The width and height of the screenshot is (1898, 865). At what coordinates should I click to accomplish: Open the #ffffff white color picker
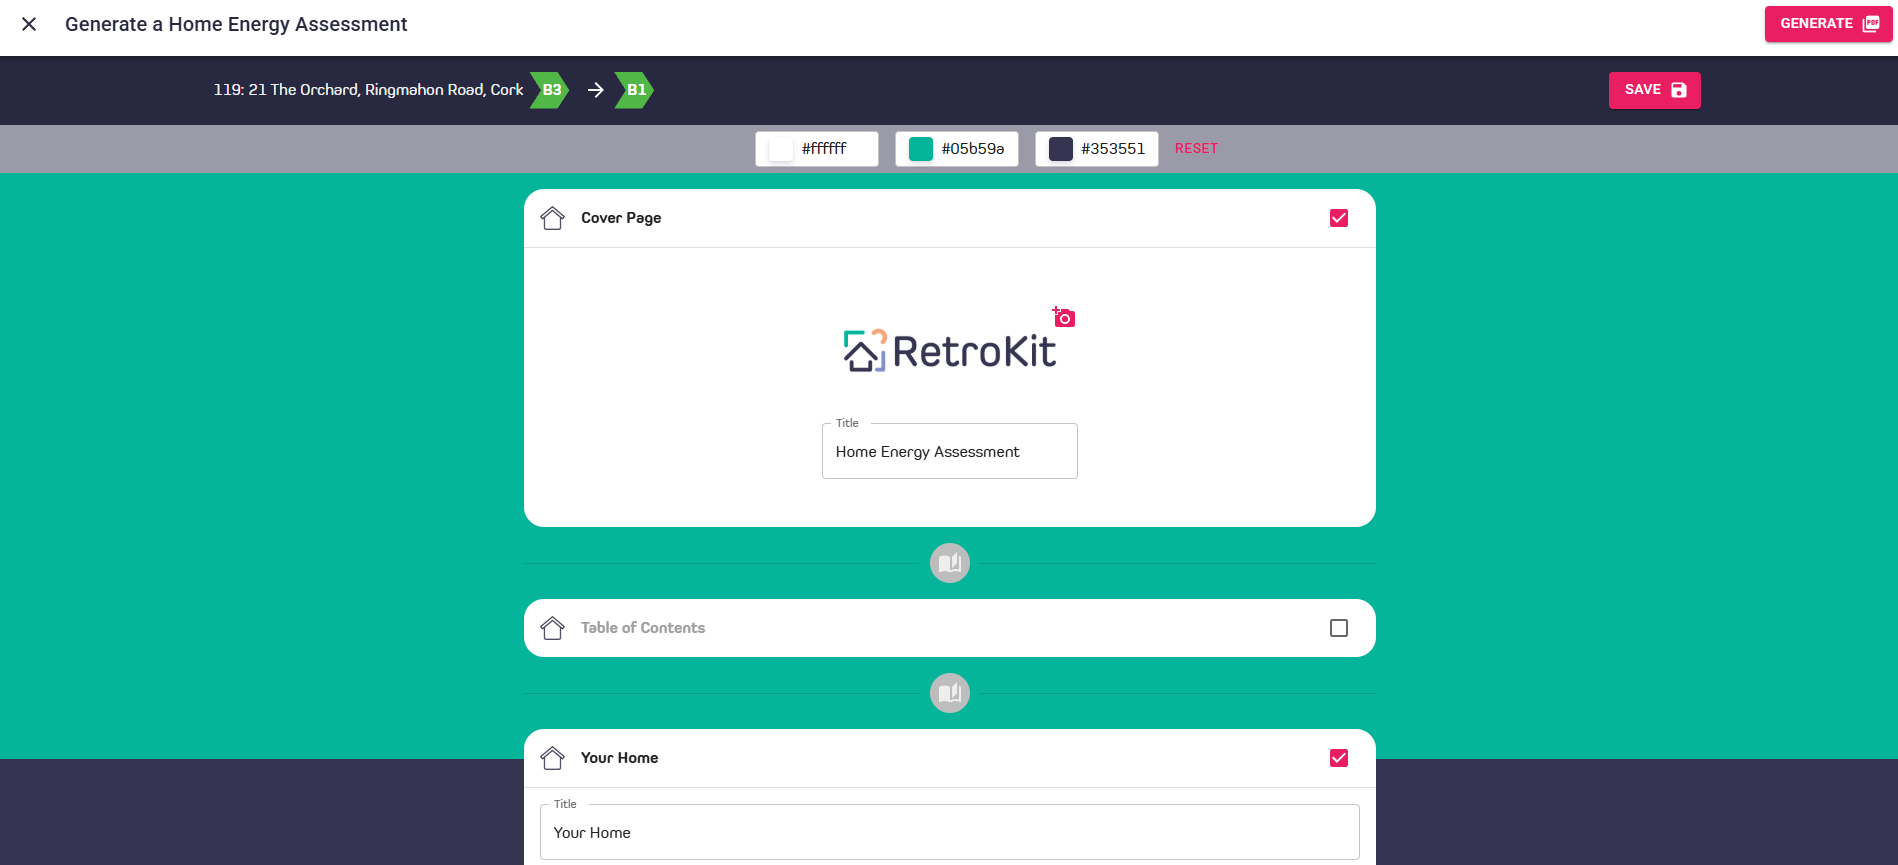tap(816, 149)
